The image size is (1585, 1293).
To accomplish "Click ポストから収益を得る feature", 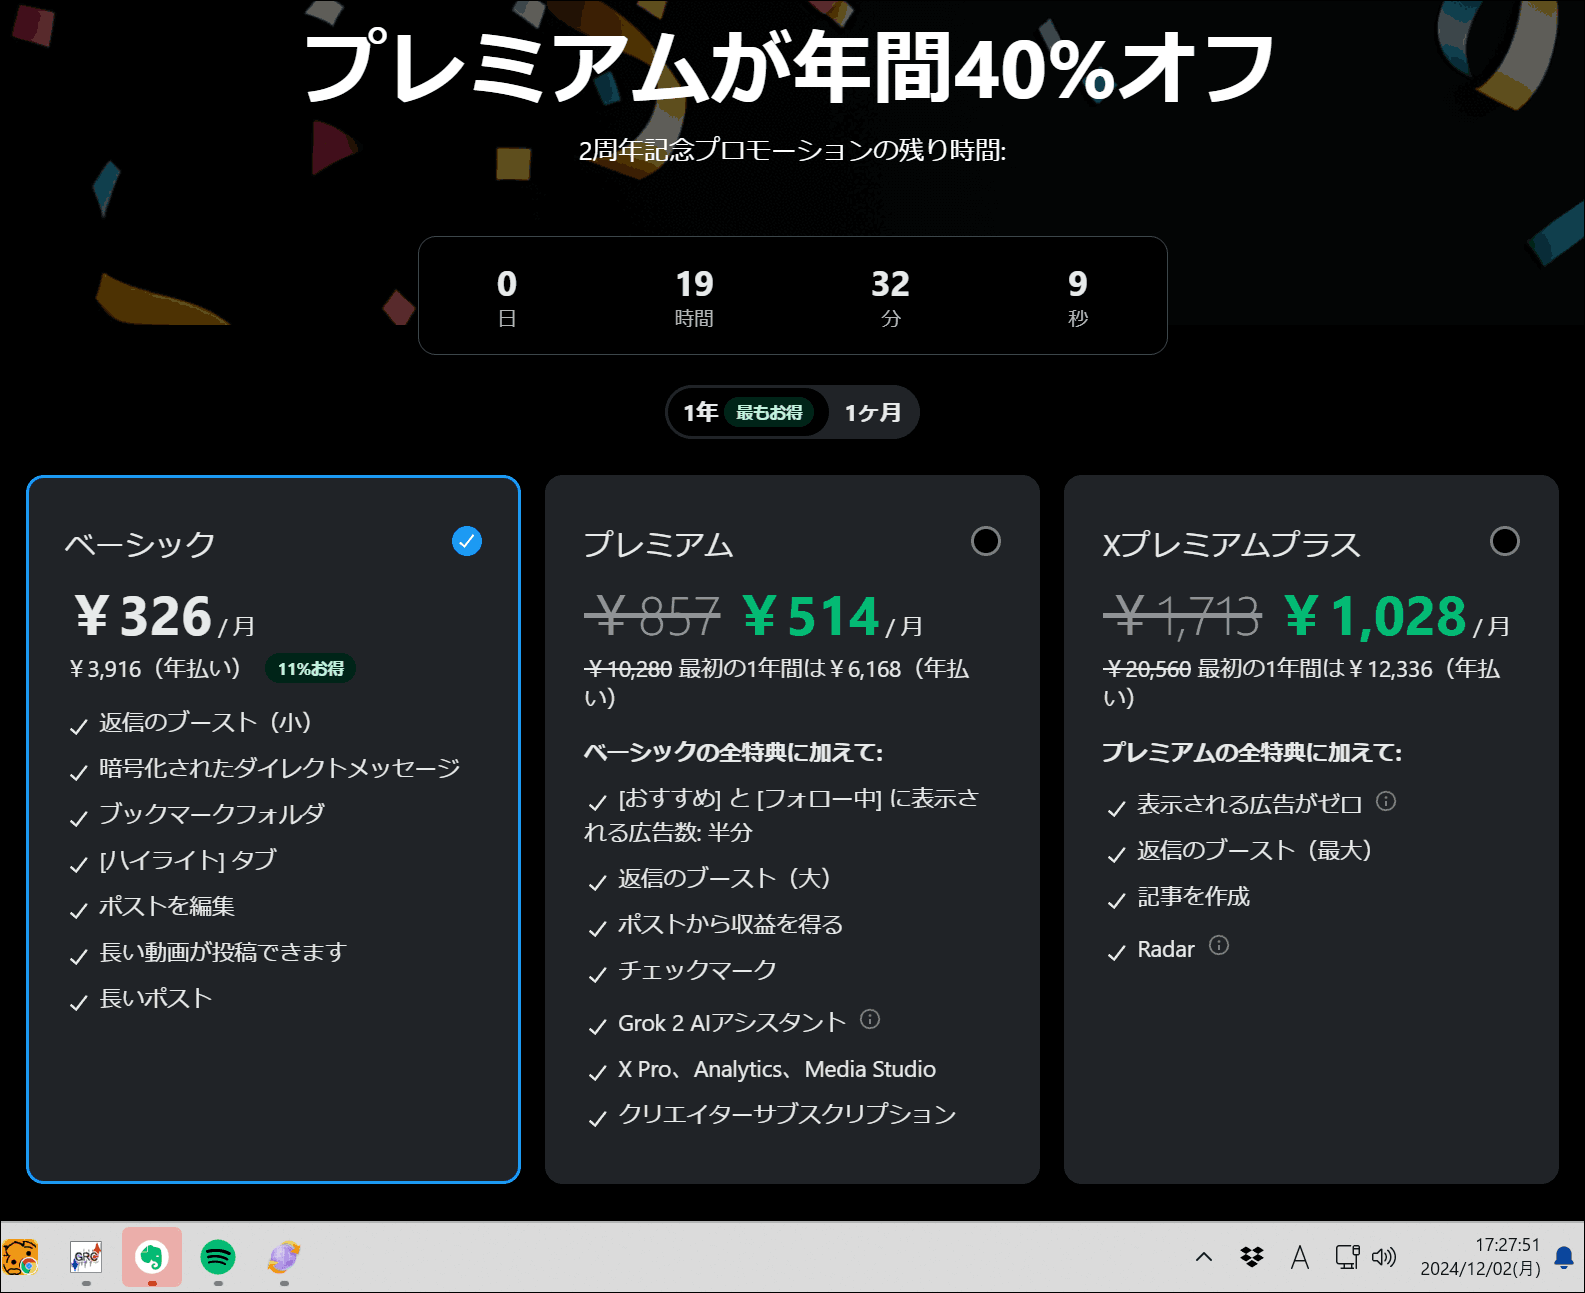I will pyautogui.click(x=731, y=924).
